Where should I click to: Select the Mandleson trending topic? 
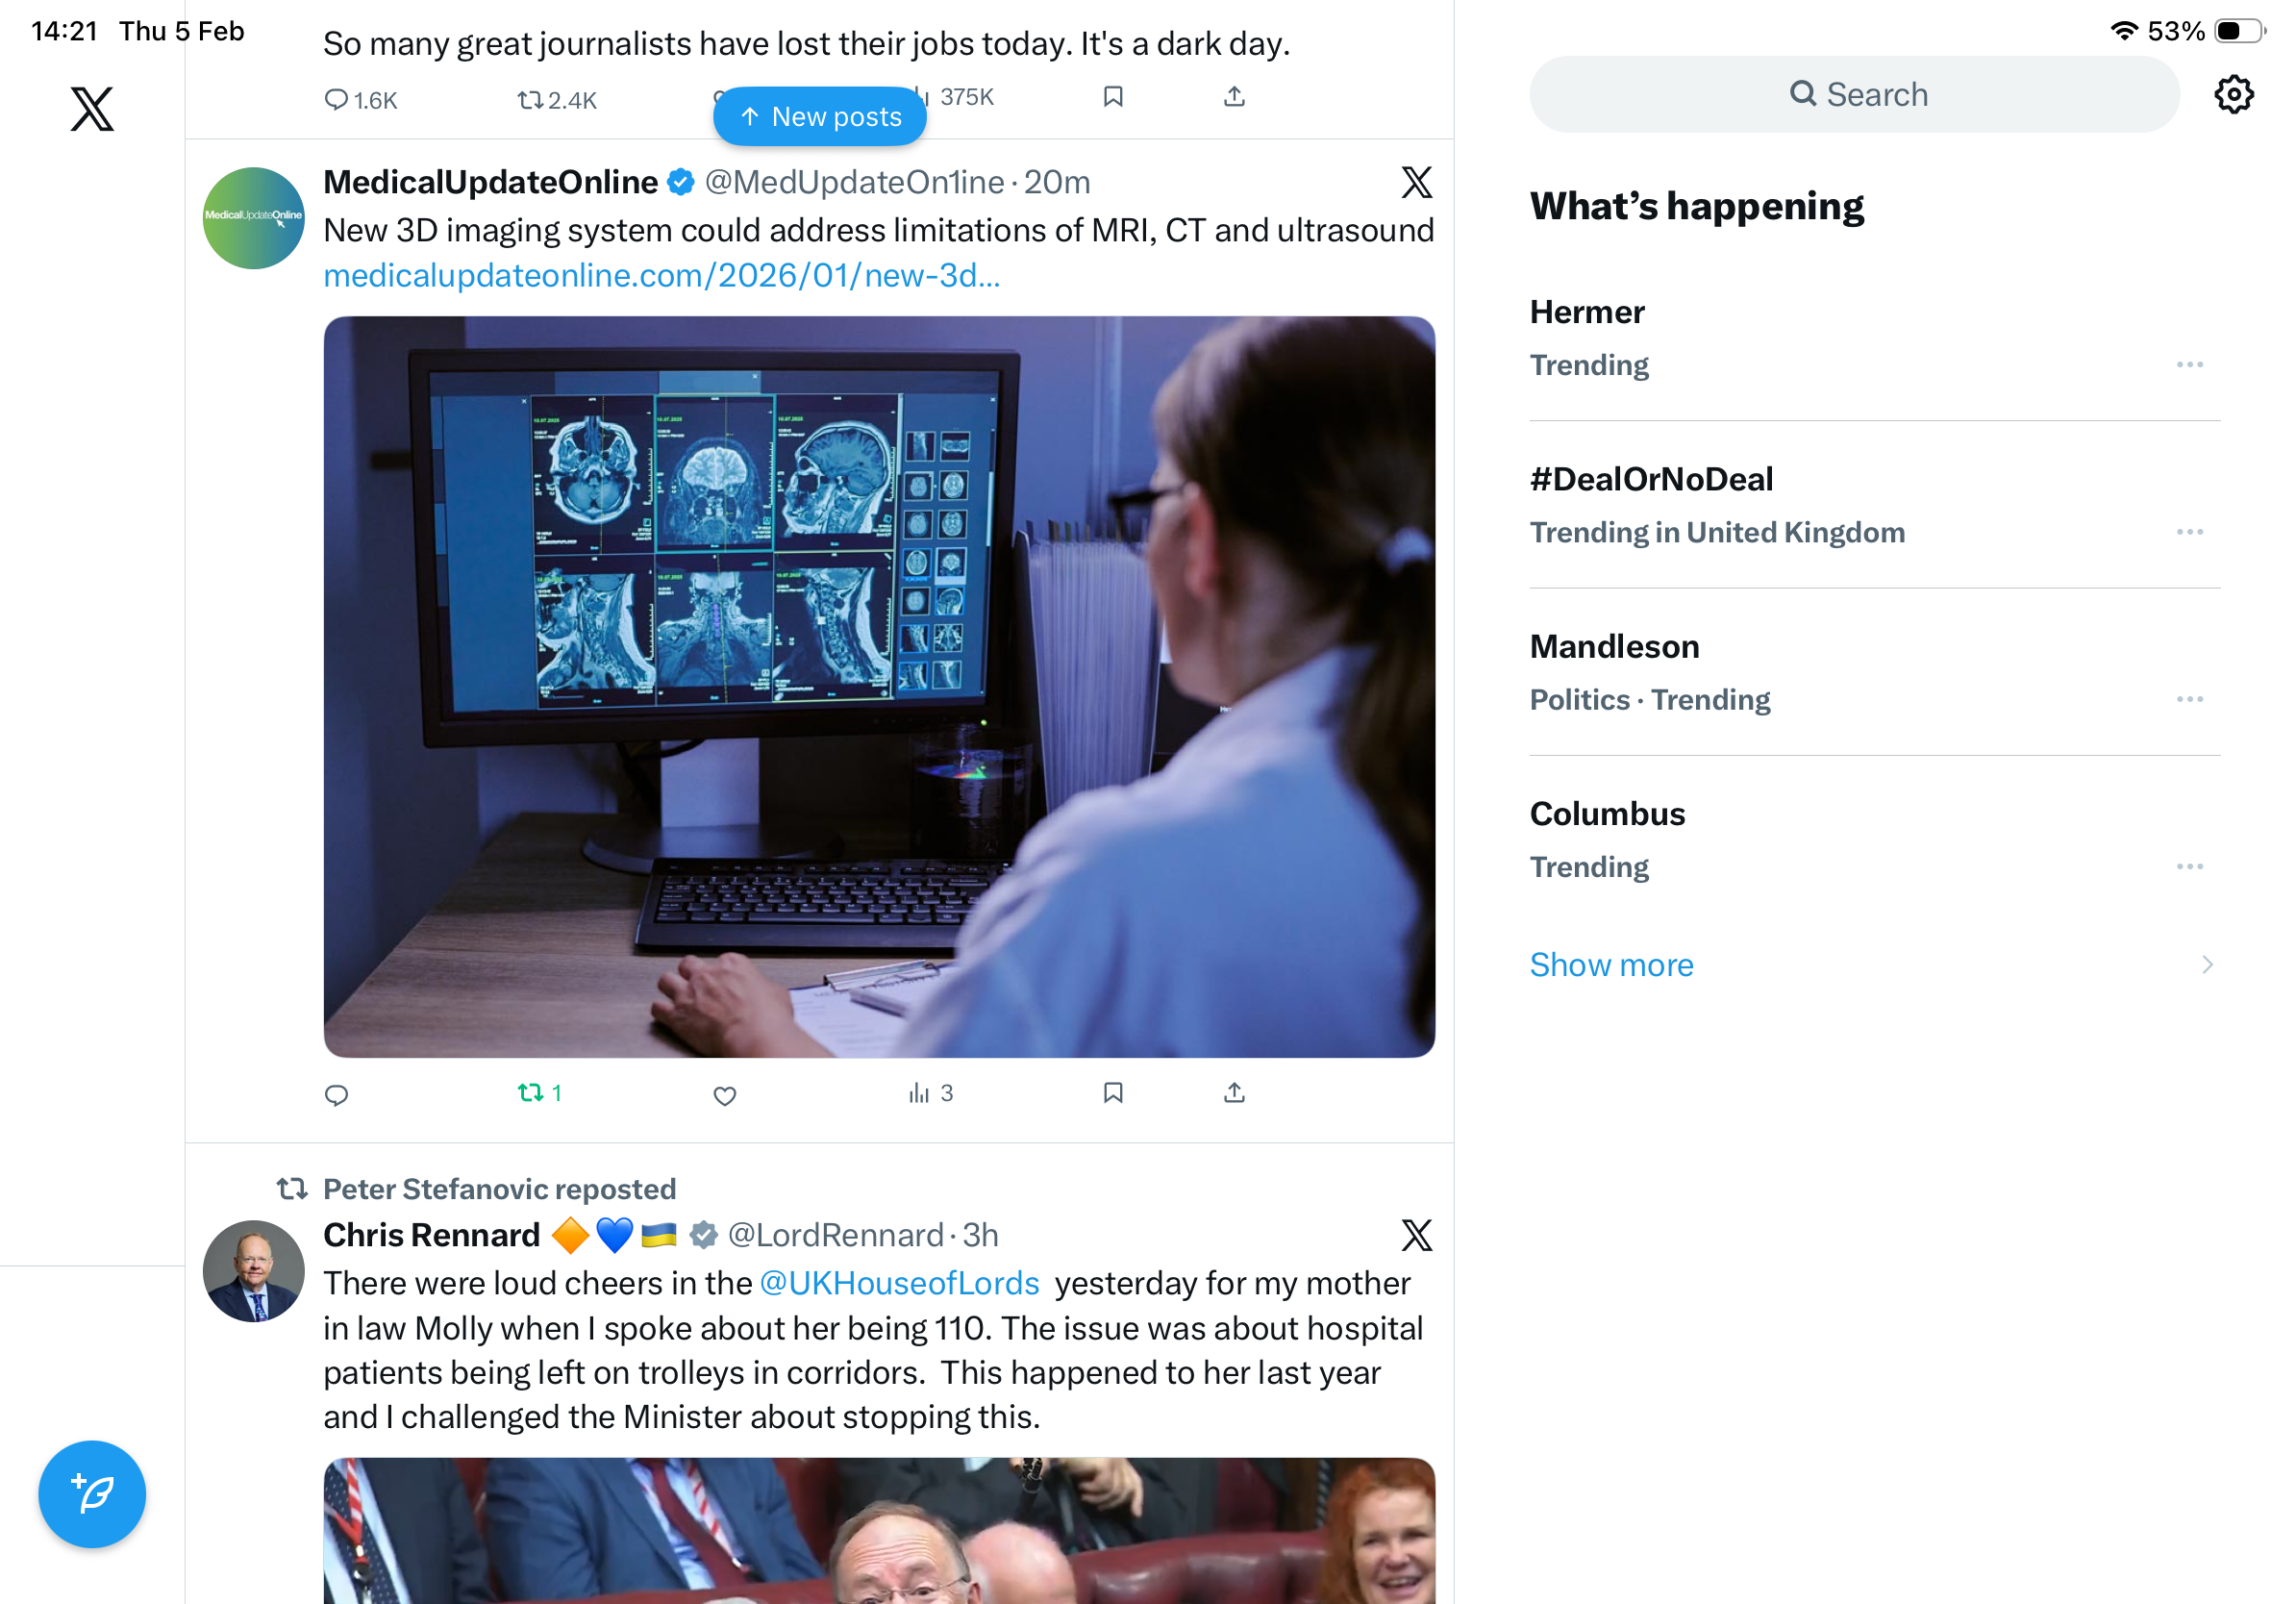(1874, 672)
